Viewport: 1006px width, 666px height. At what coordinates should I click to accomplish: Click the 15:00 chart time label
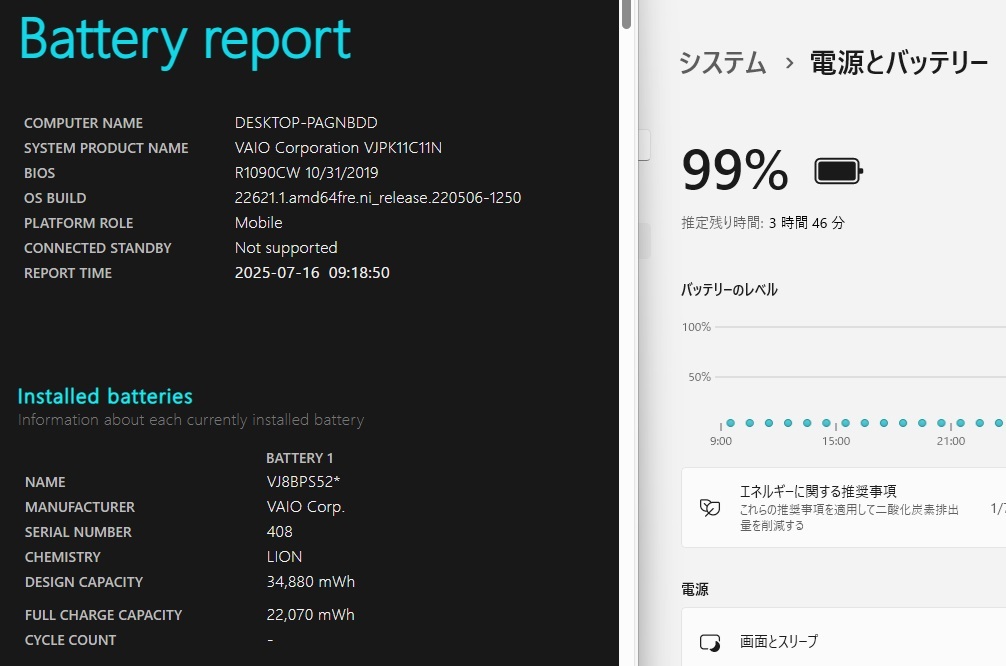[x=835, y=441]
